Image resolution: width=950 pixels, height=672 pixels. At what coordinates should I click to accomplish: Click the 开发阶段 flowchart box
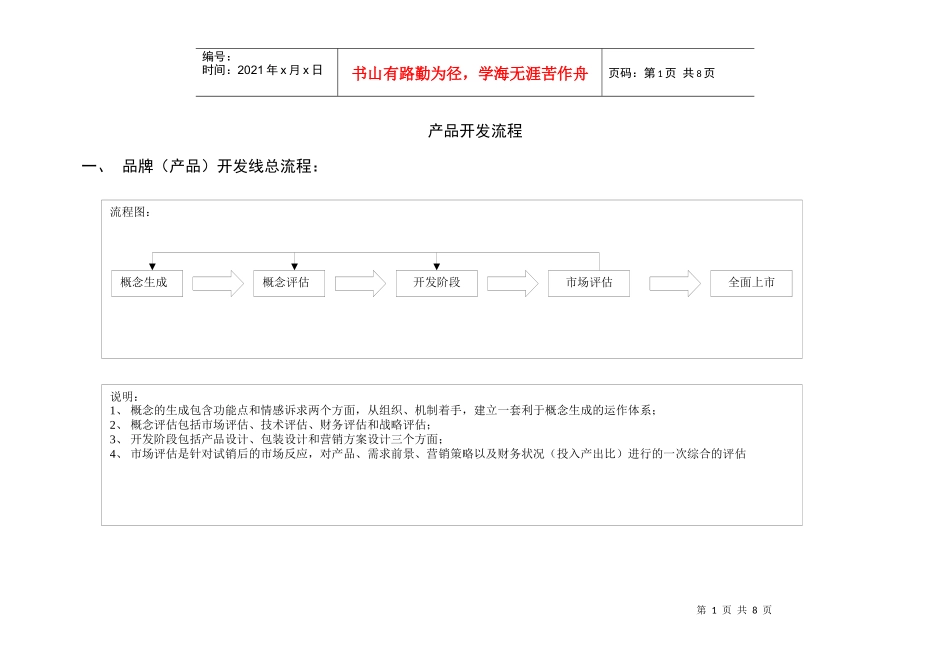click(x=437, y=283)
